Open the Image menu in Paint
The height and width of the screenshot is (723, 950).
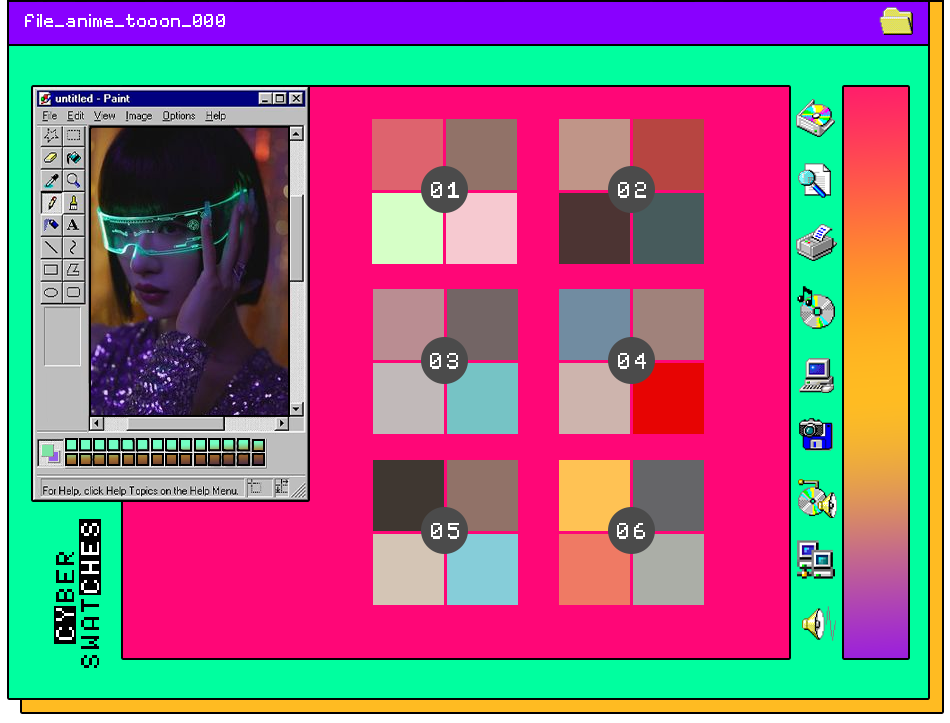point(139,116)
